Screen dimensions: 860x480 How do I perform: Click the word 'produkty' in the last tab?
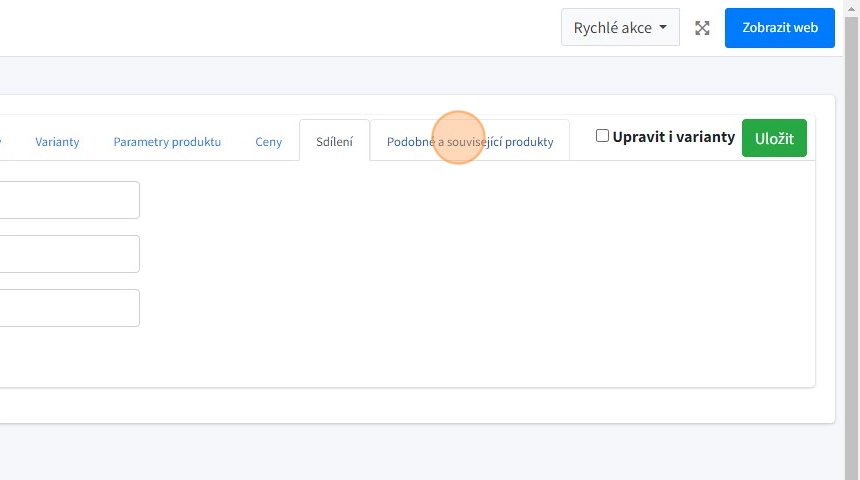point(529,142)
